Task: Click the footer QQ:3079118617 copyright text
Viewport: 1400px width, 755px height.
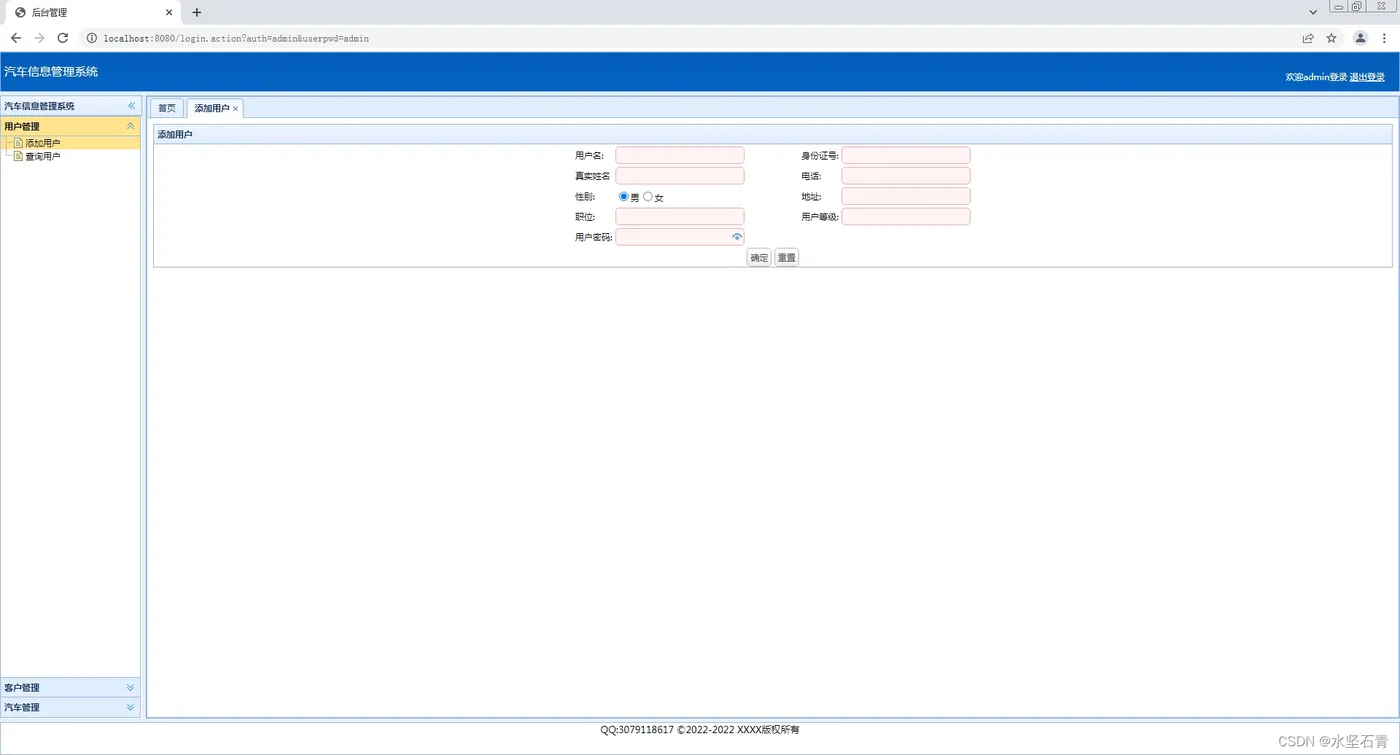Action: 700,730
